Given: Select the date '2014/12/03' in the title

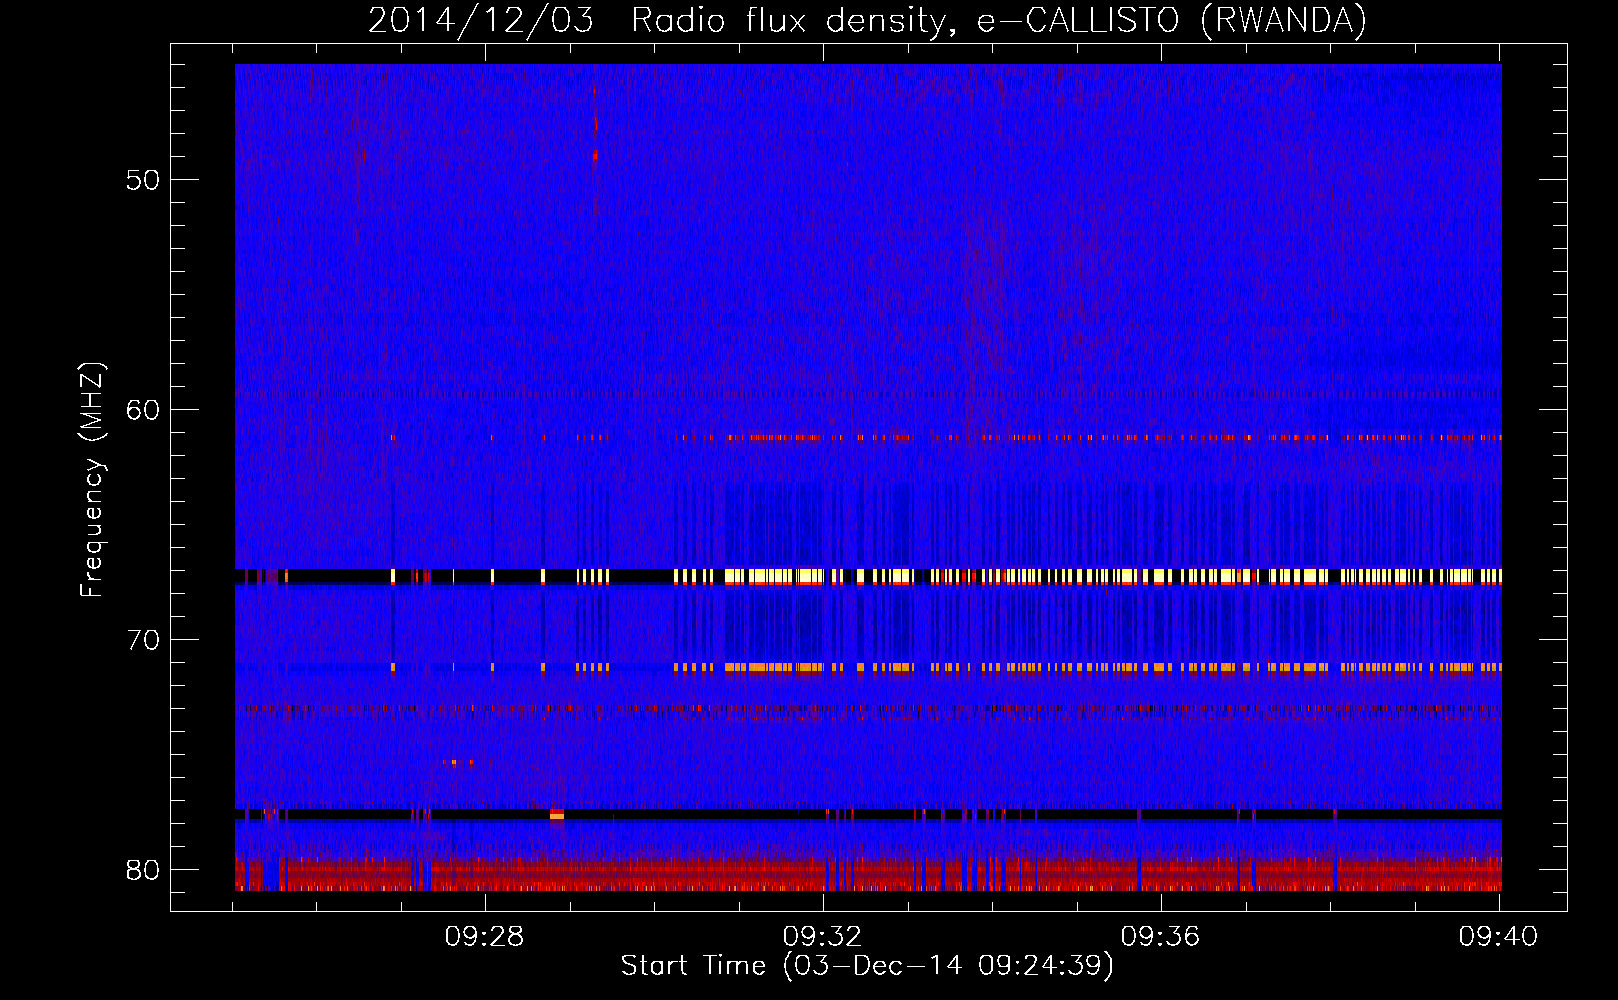Looking at the screenshot, I should click(x=481, y=20).
